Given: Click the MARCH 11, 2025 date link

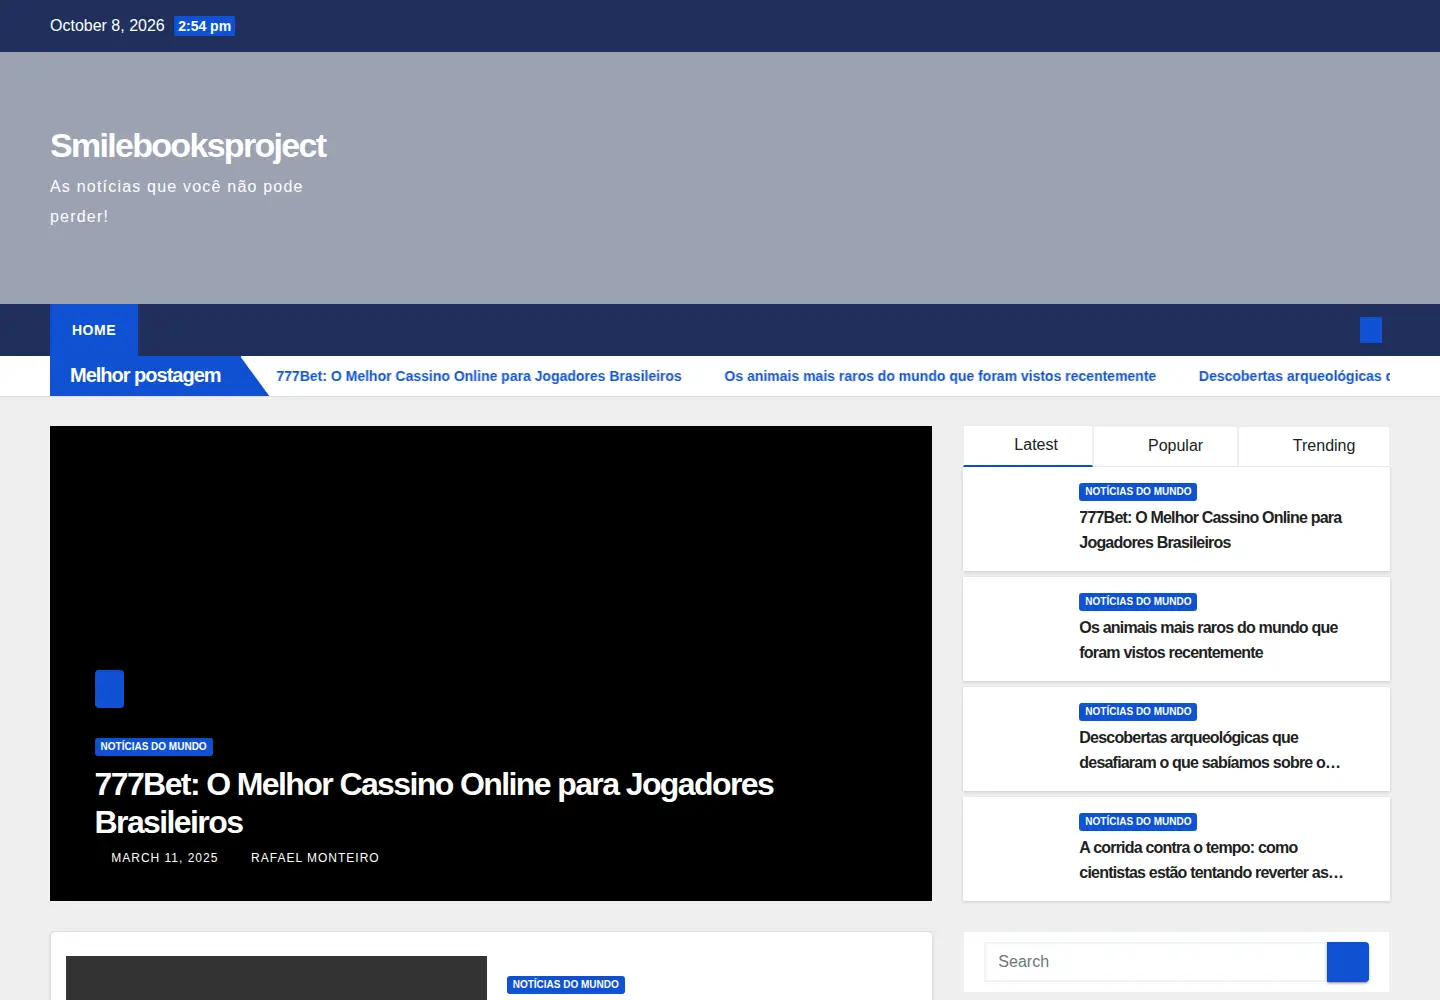Looking at the screenshot, I should [x=164, y=858].
